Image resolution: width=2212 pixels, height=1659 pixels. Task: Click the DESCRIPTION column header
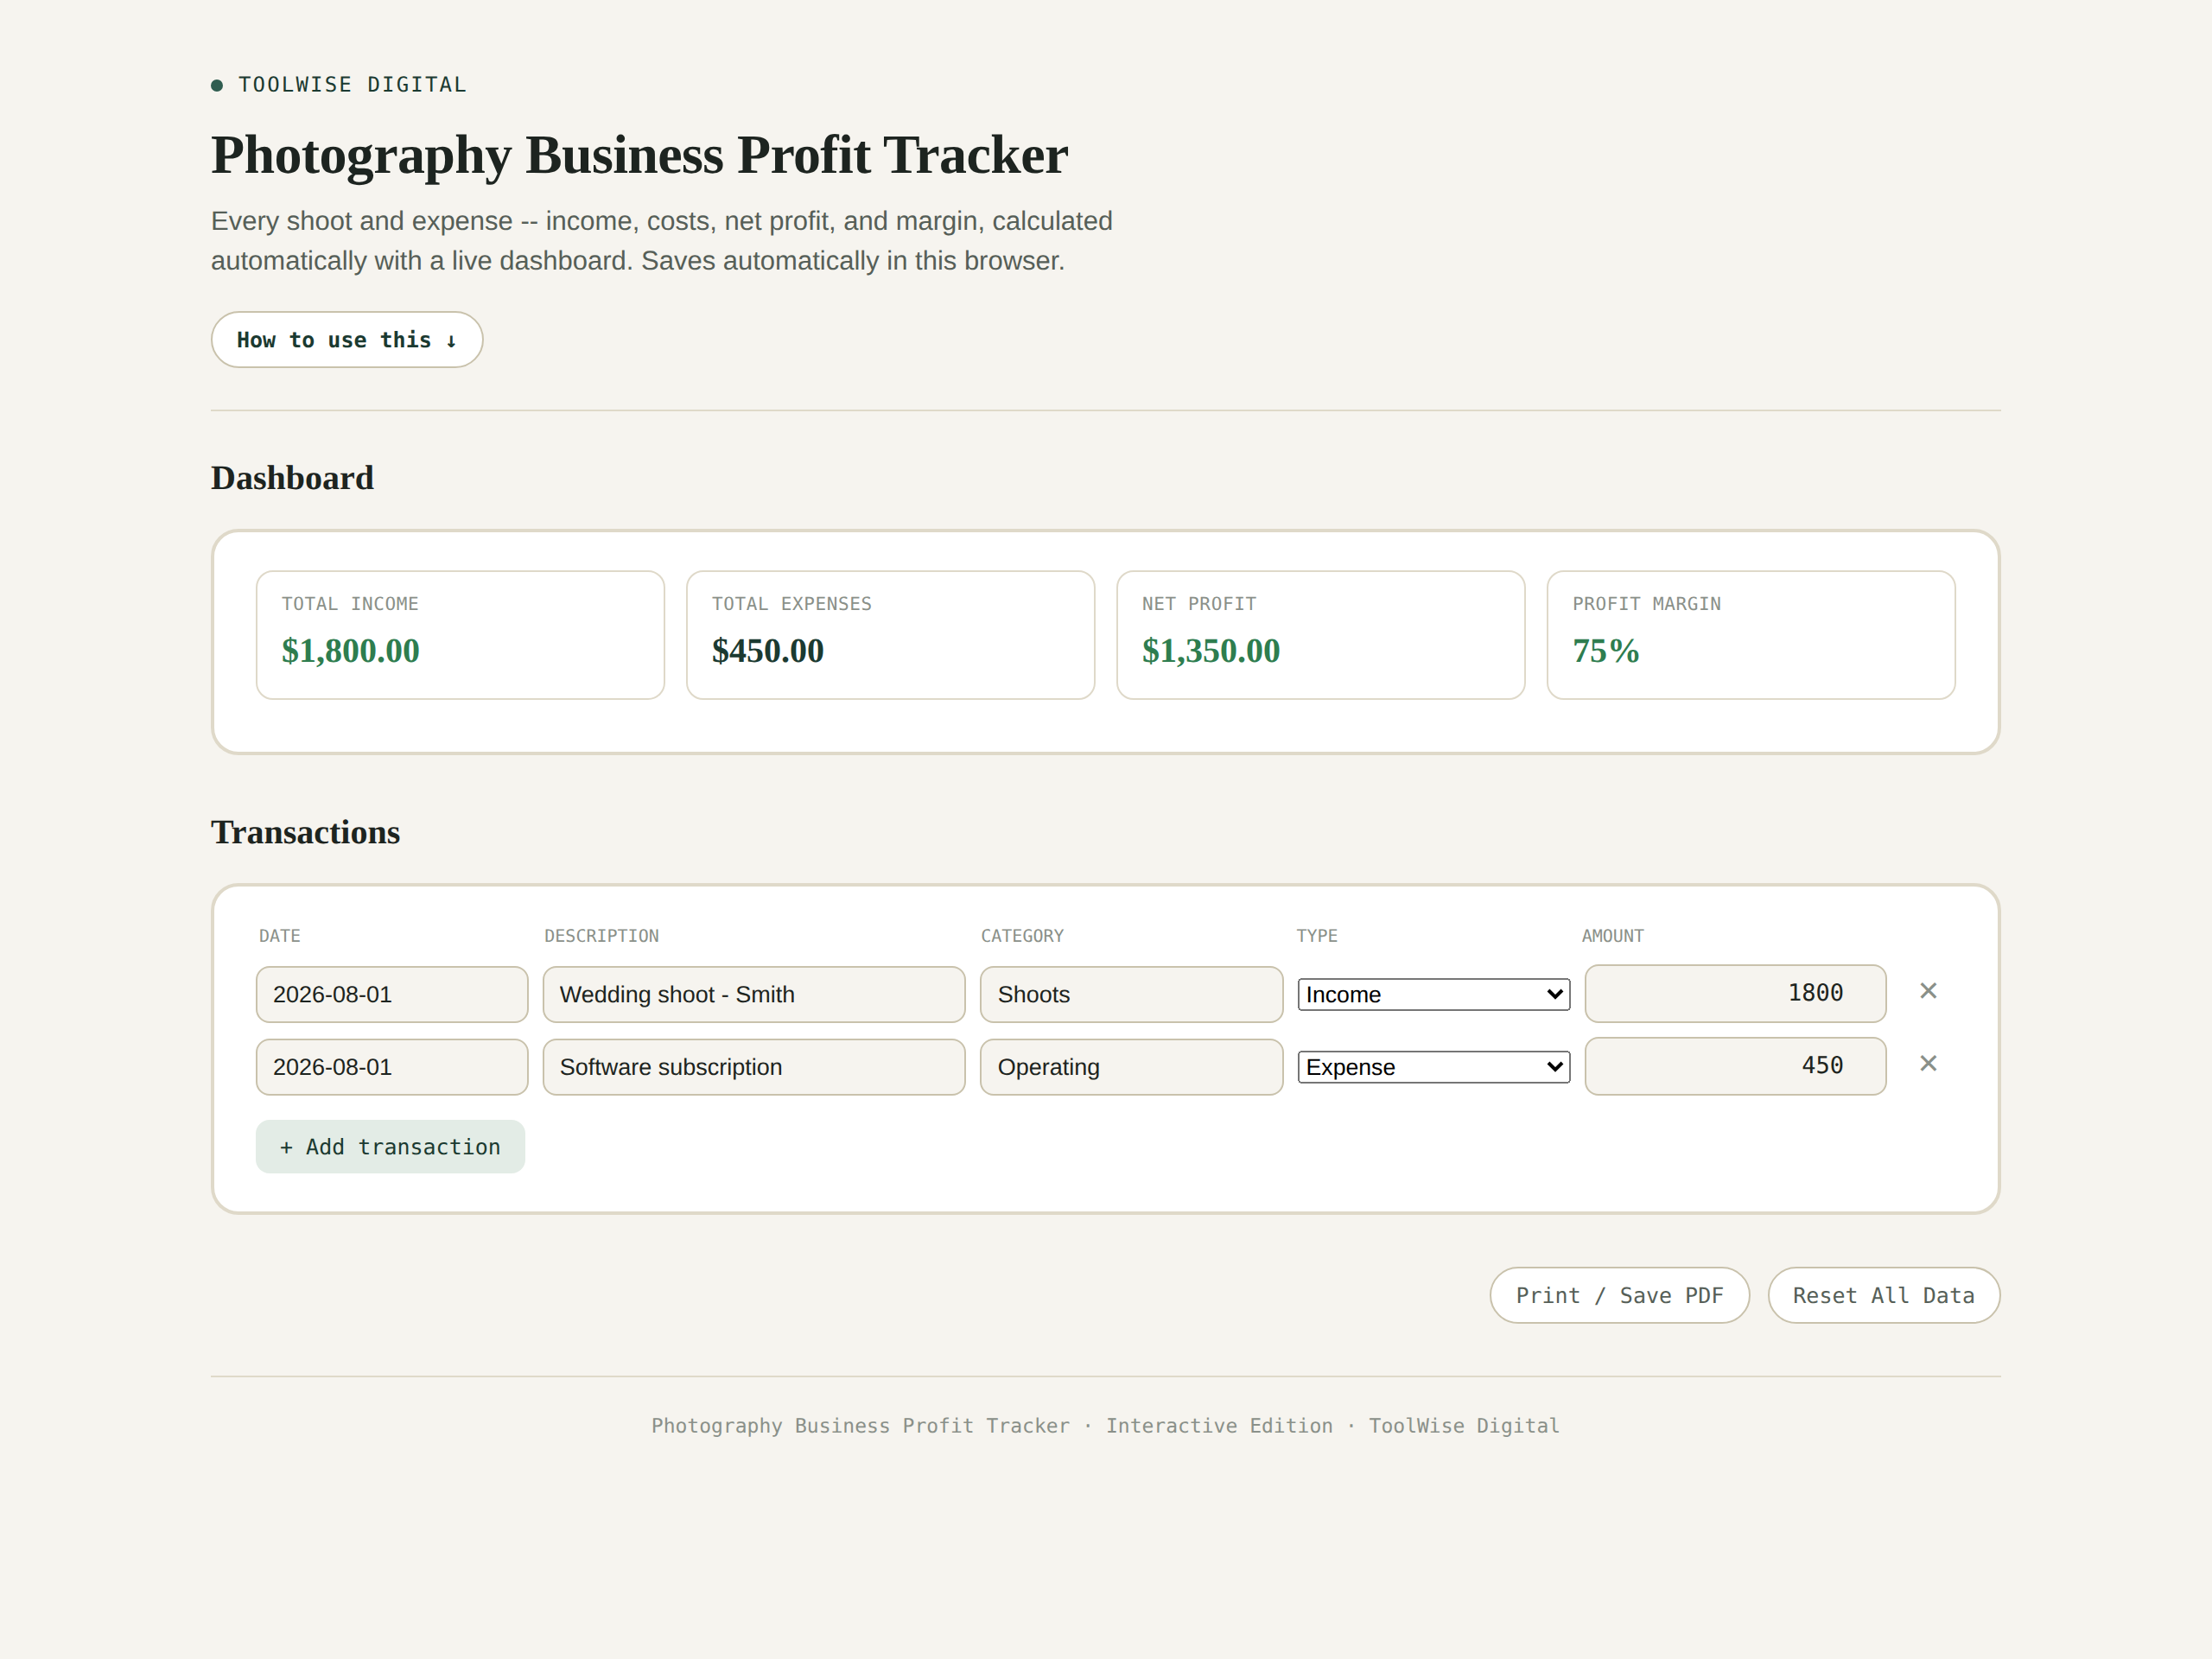tap(601, 936)
